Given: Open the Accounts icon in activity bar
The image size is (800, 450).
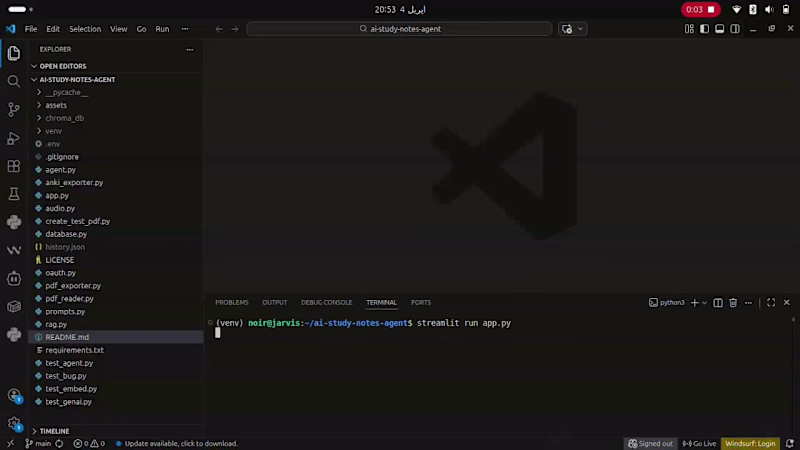Looking at the screenshot, I should tap(14, 395).
